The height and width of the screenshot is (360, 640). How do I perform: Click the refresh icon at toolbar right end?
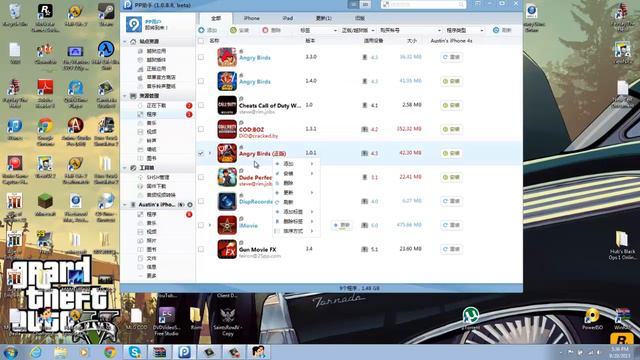tap(496, 30)
